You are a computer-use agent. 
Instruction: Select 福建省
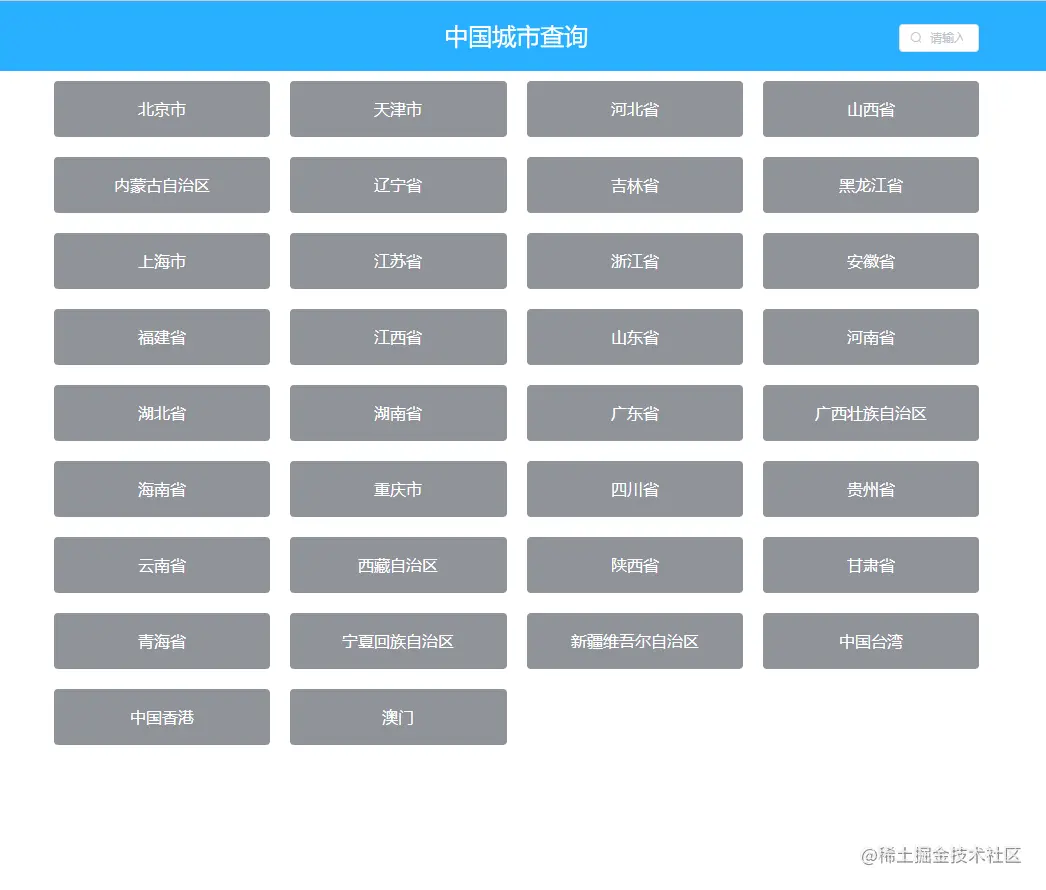(162, 338)
